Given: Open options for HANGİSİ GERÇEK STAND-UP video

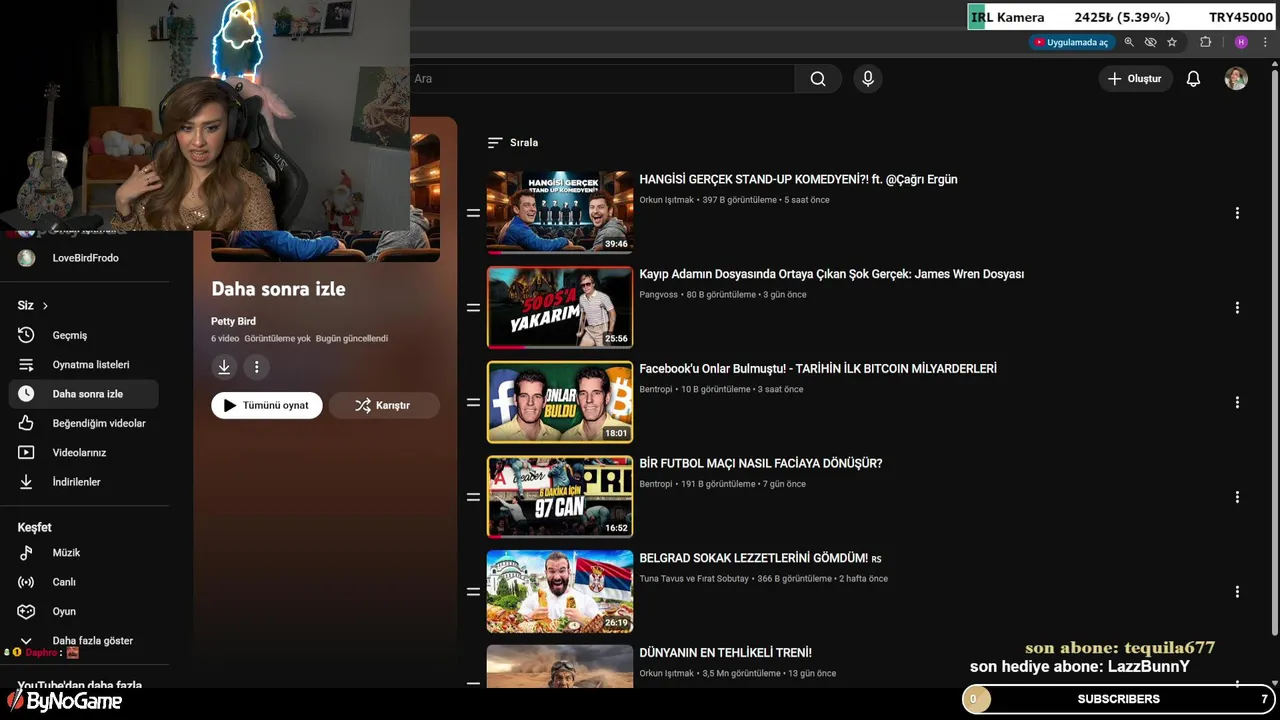Looking at the screenshot, I should [x=1237, y=213].
